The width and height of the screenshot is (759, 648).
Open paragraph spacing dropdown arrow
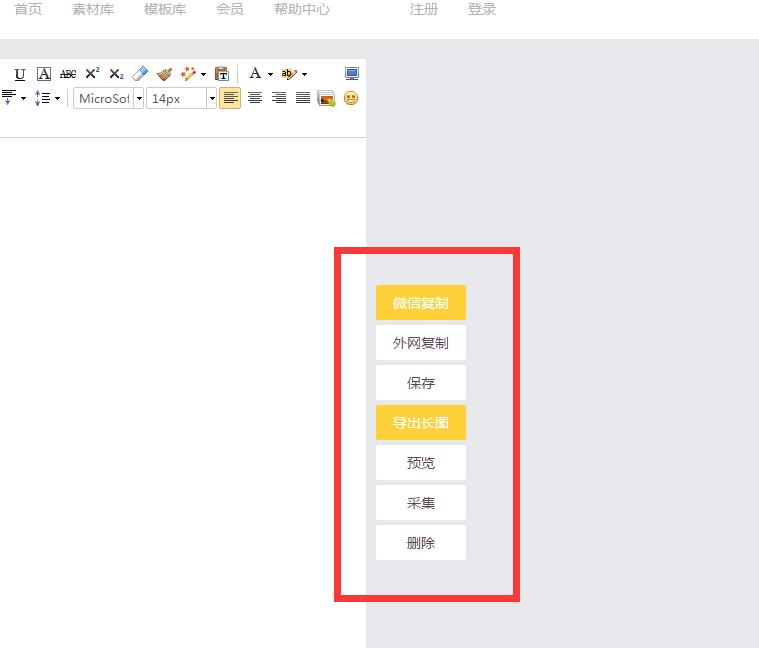(x=23, y=98)
